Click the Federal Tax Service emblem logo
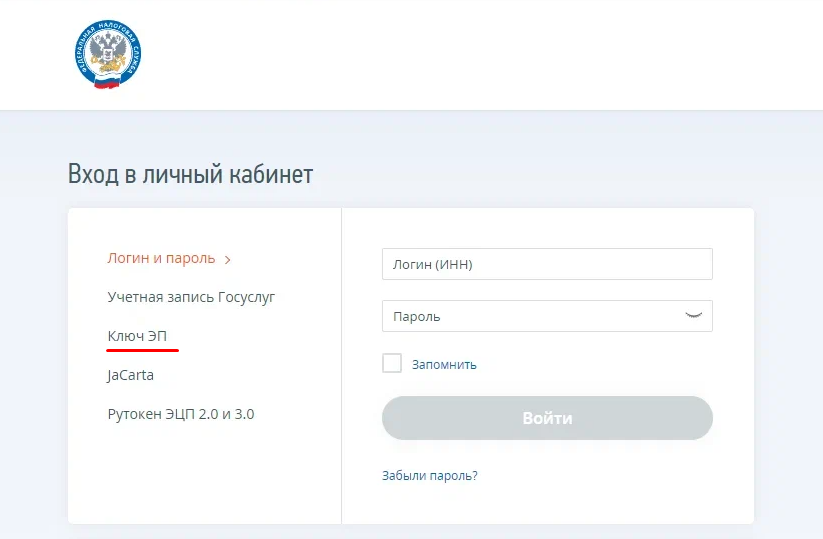 pos(108,54)
